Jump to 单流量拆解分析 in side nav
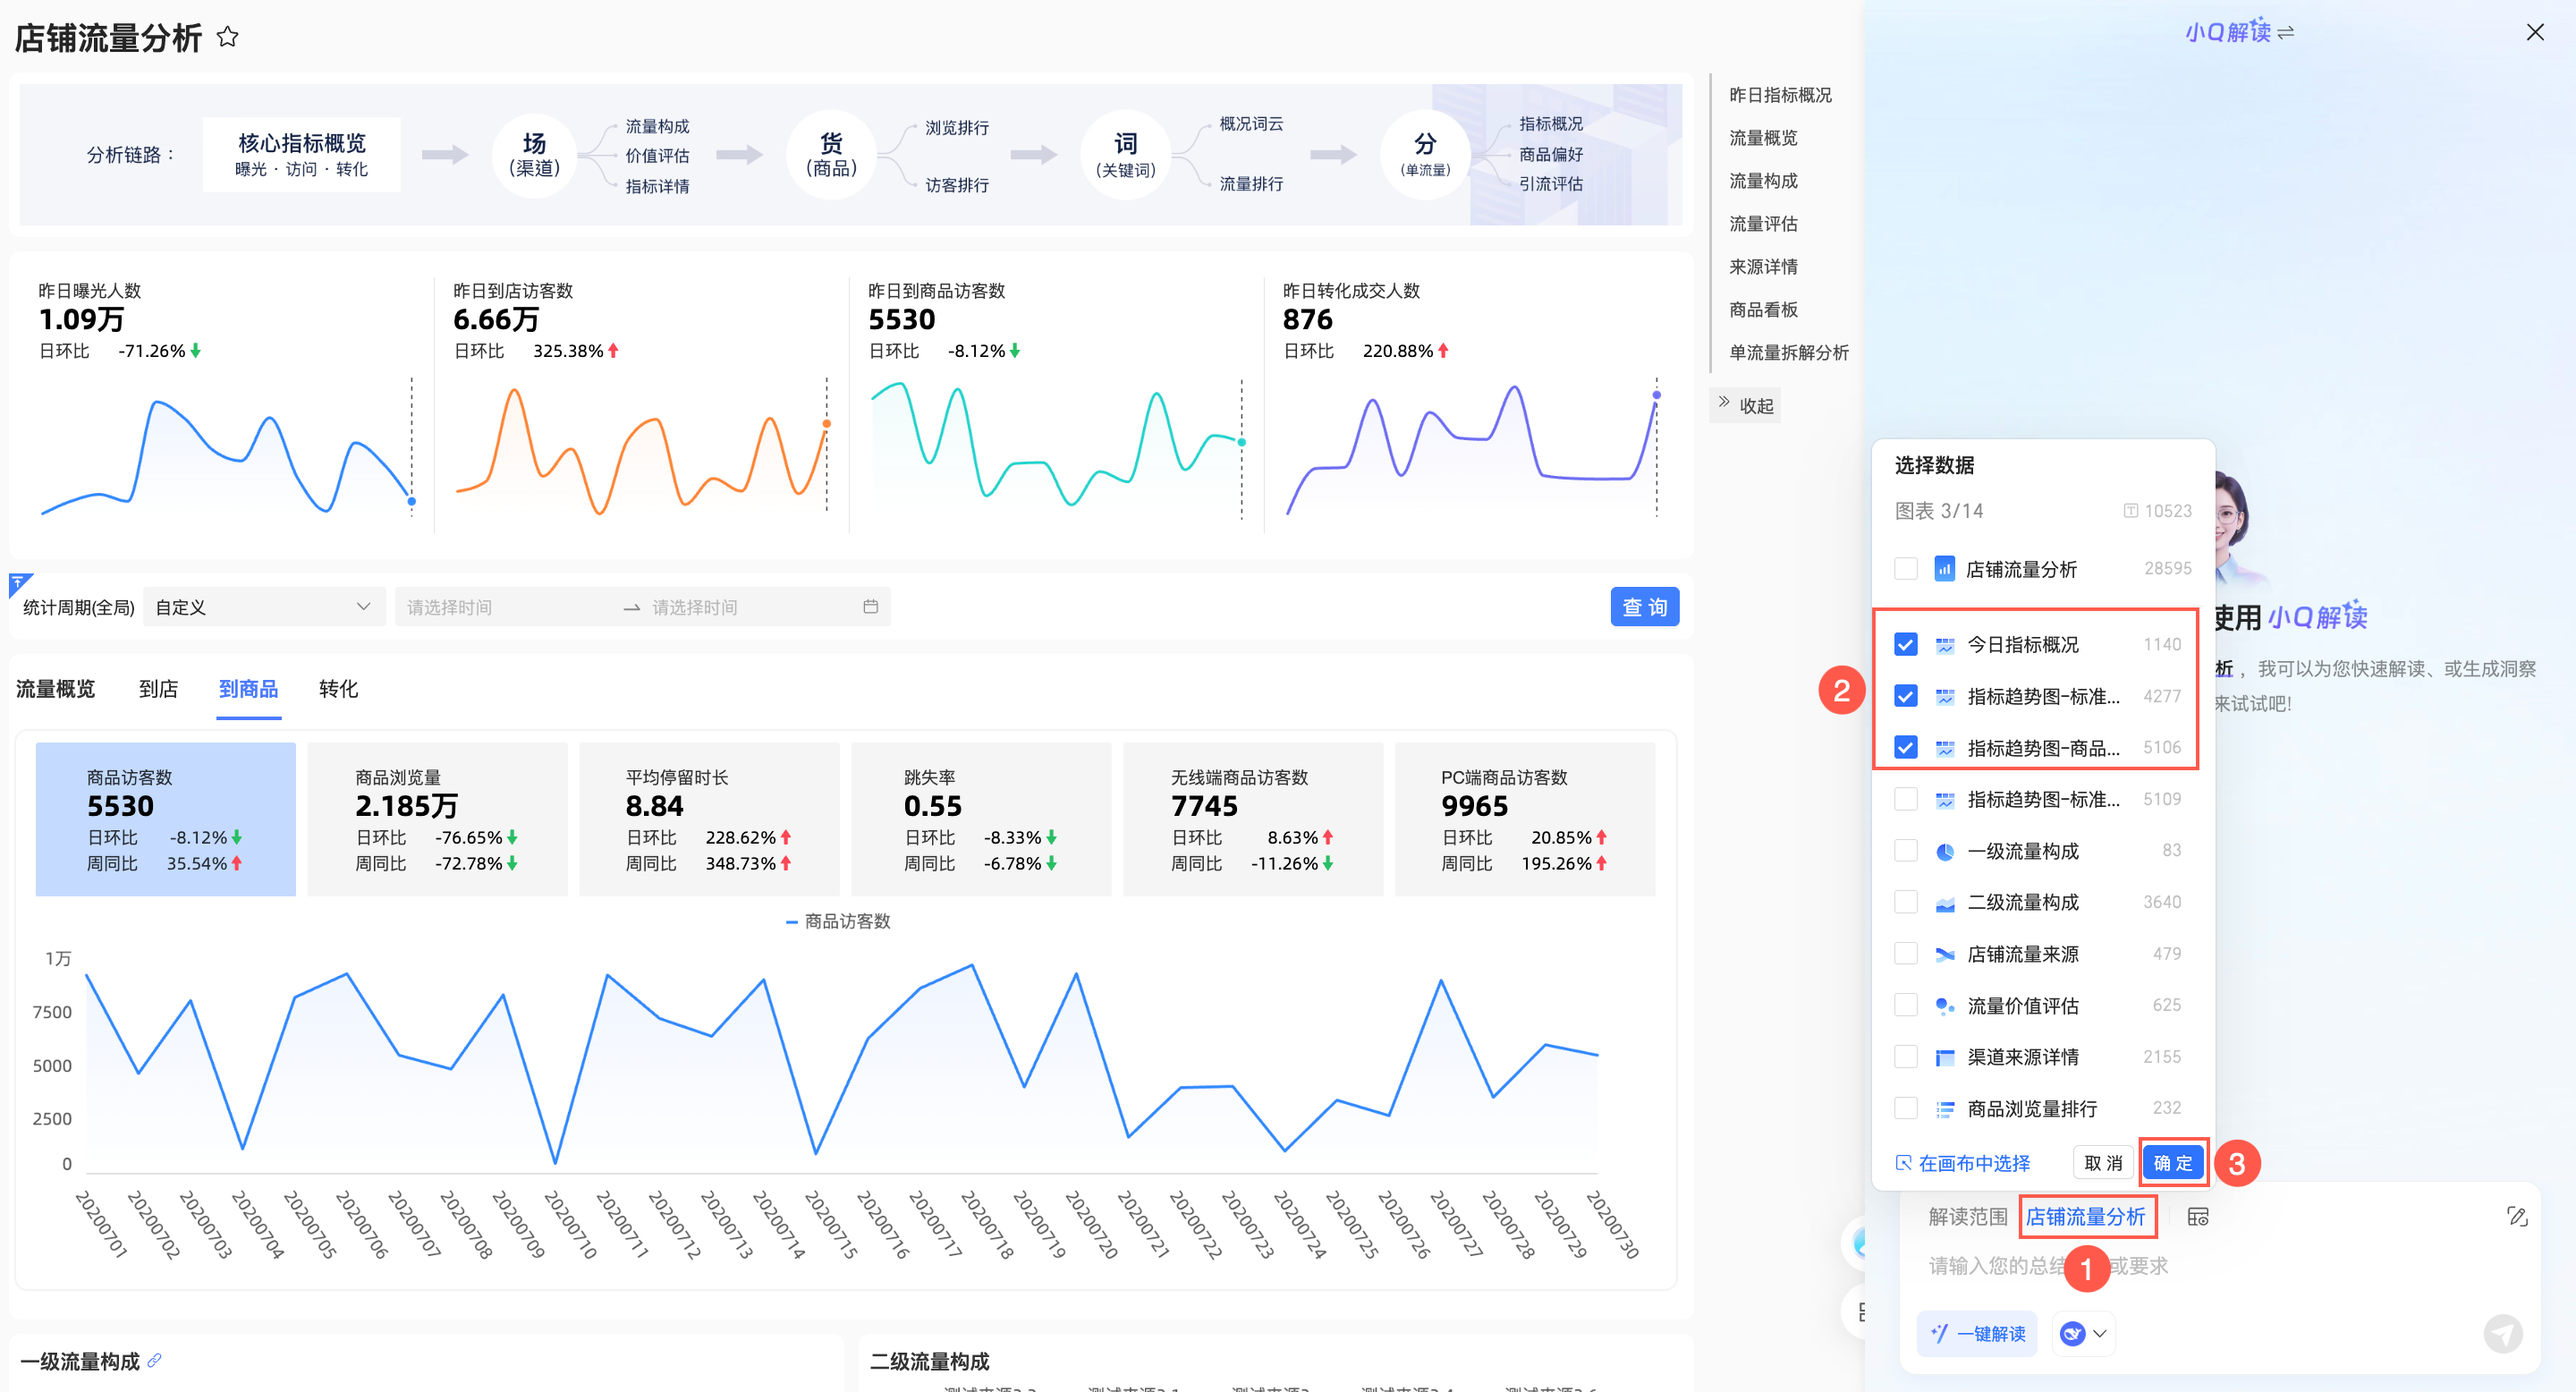This screenshot has height=1392, width=2576. point(1789,353)
